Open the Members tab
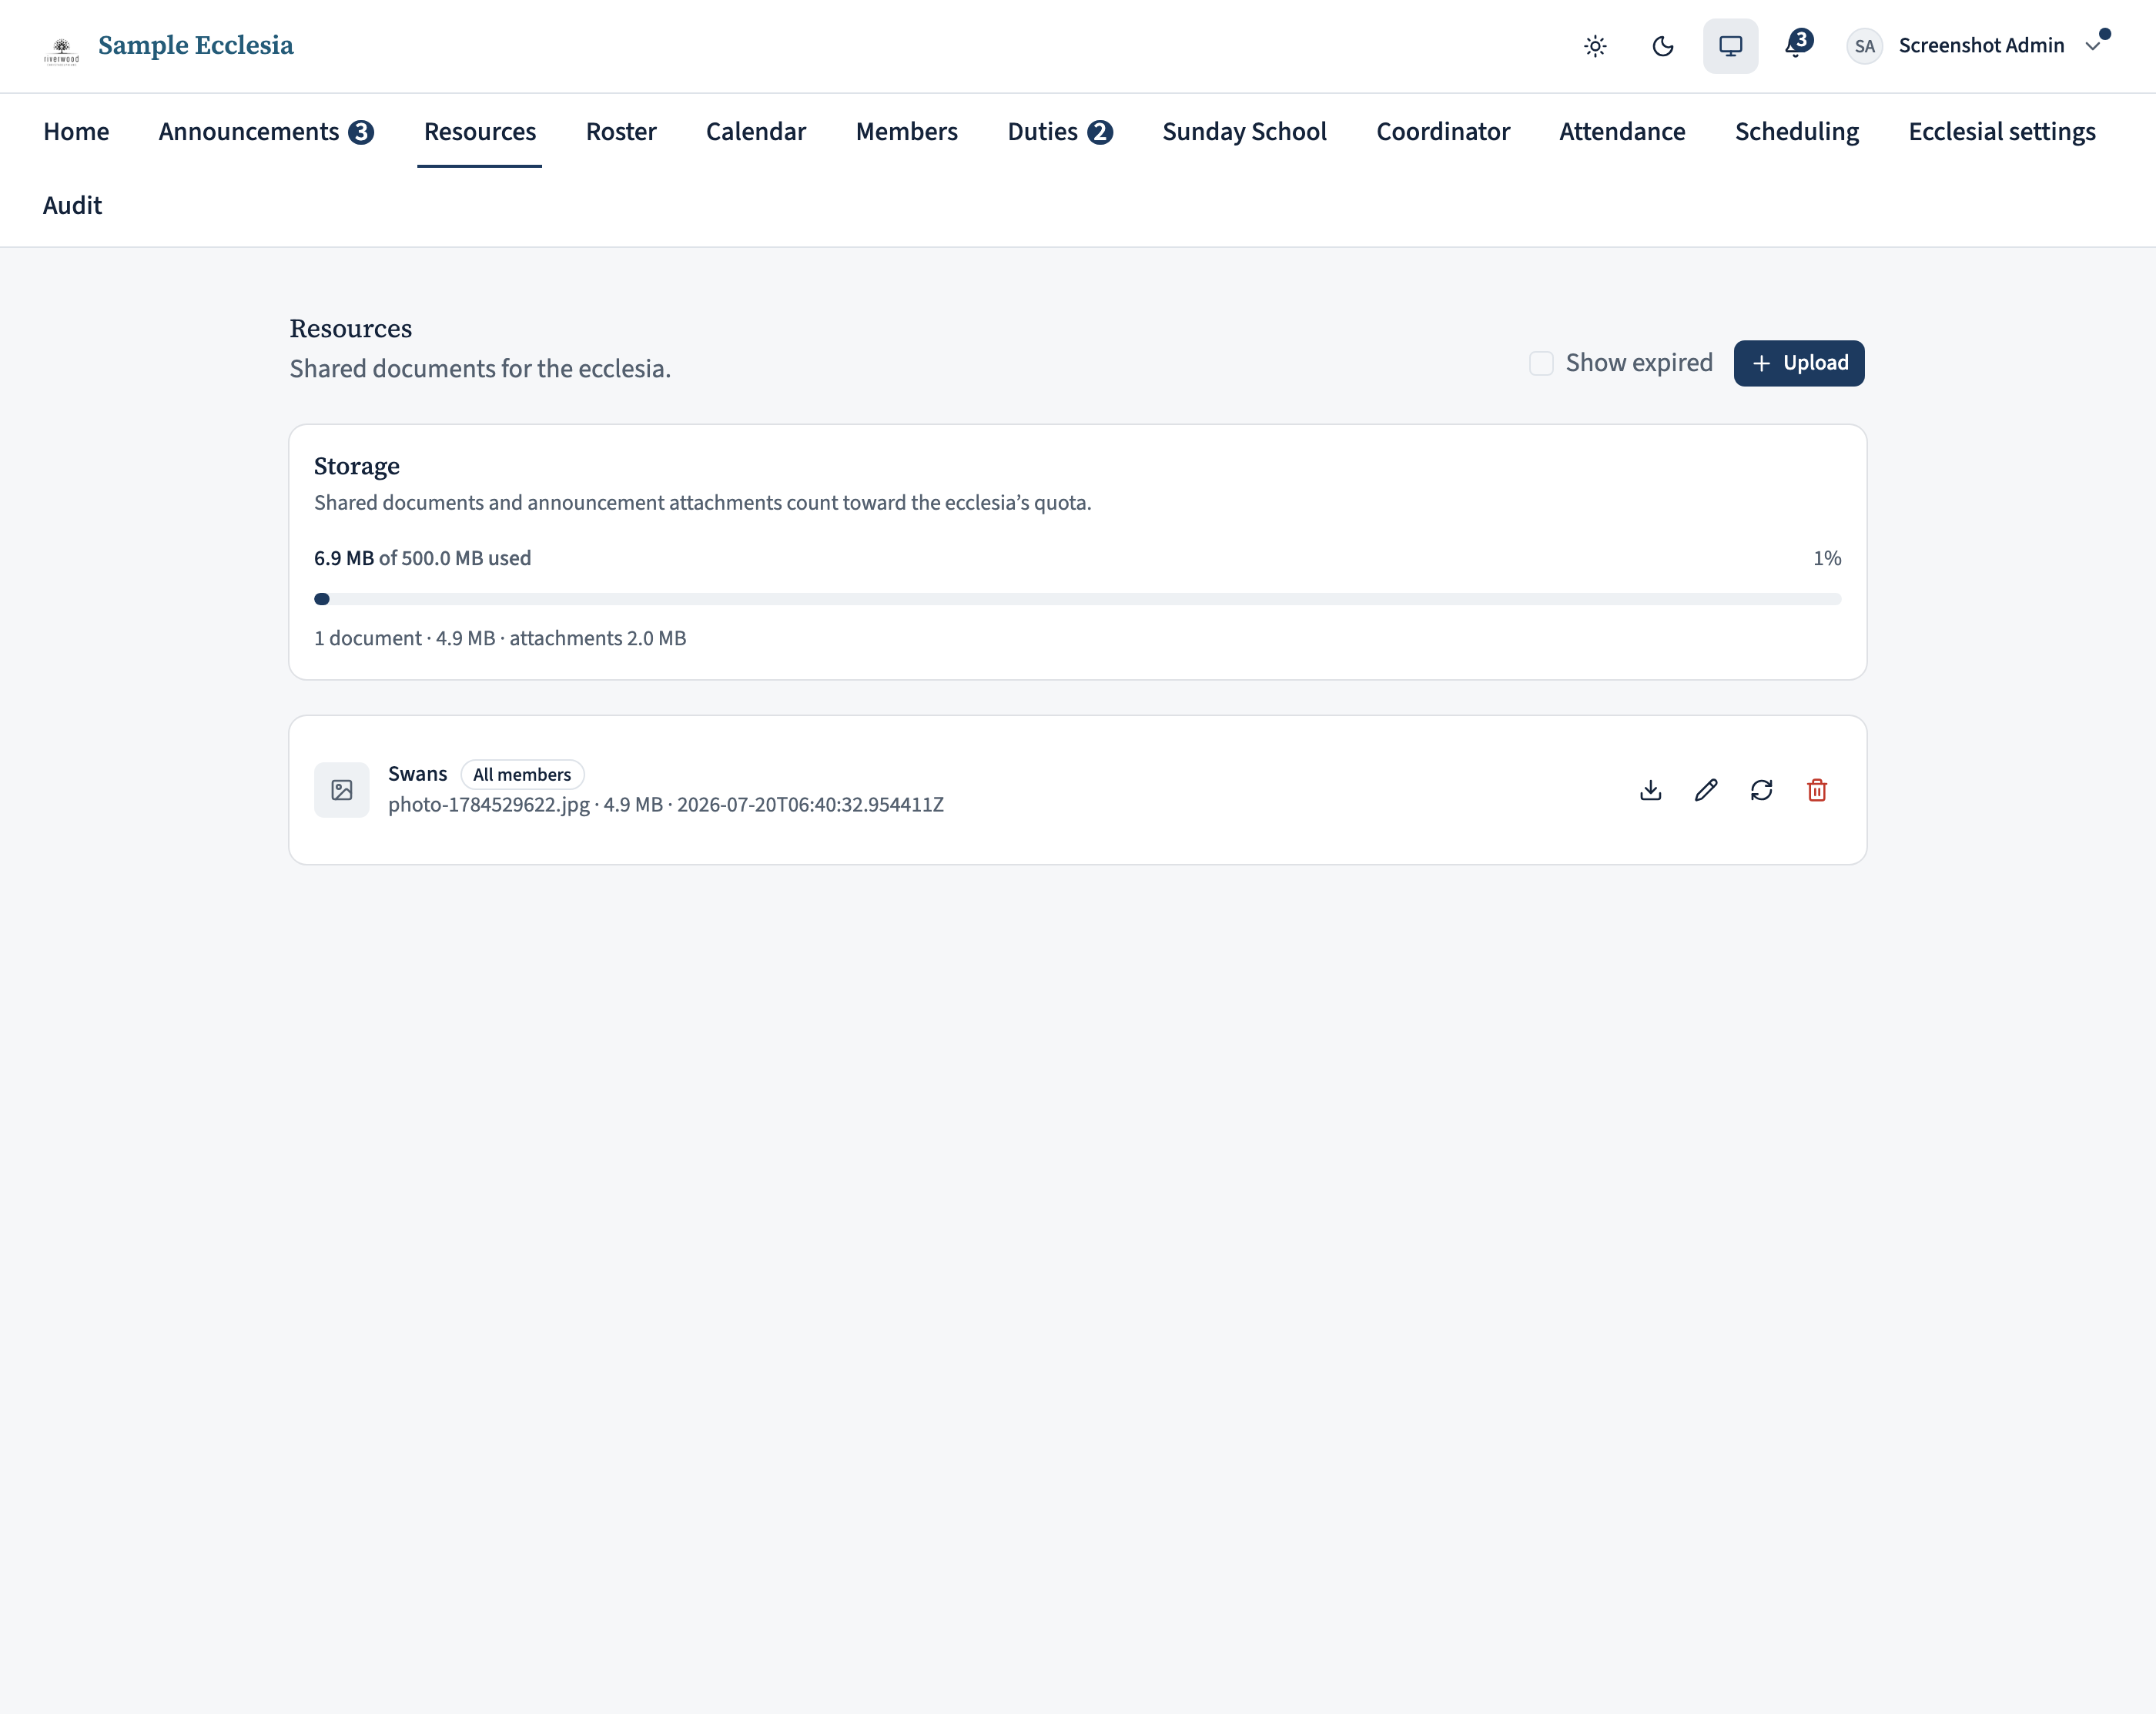Screen dimensions: 2156x1714 [907, 131]
